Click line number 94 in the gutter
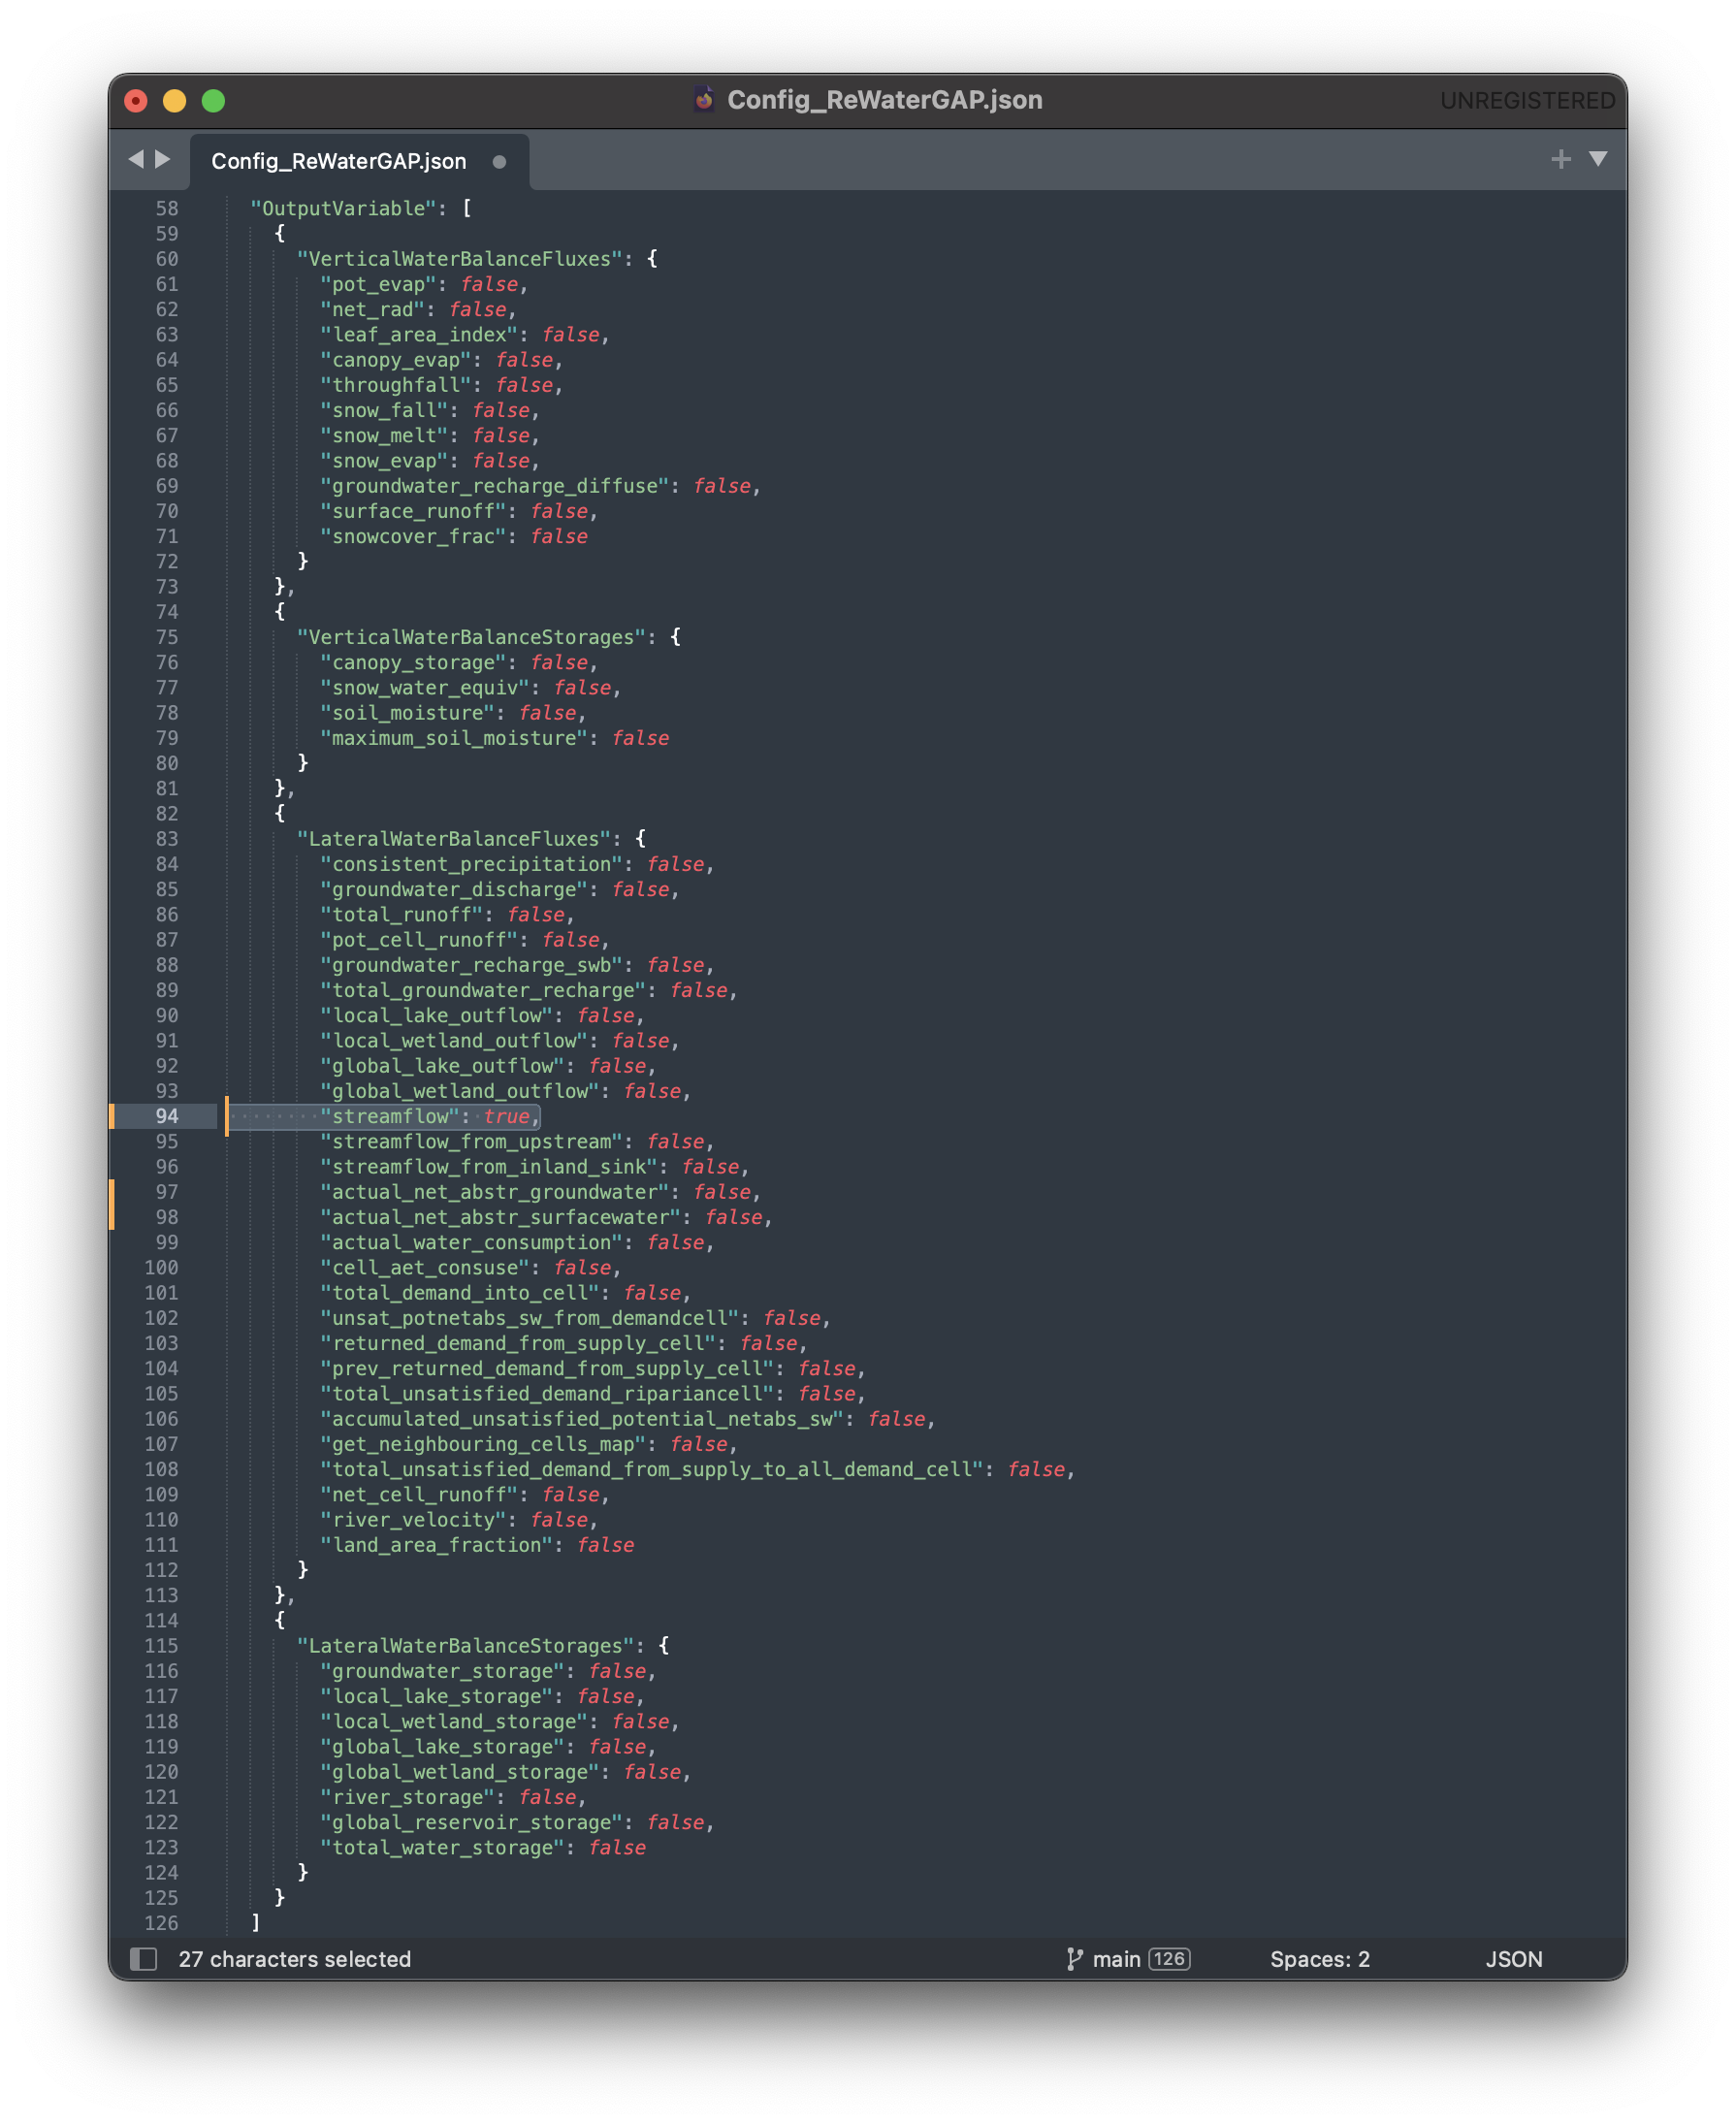 pos(166,1116)
